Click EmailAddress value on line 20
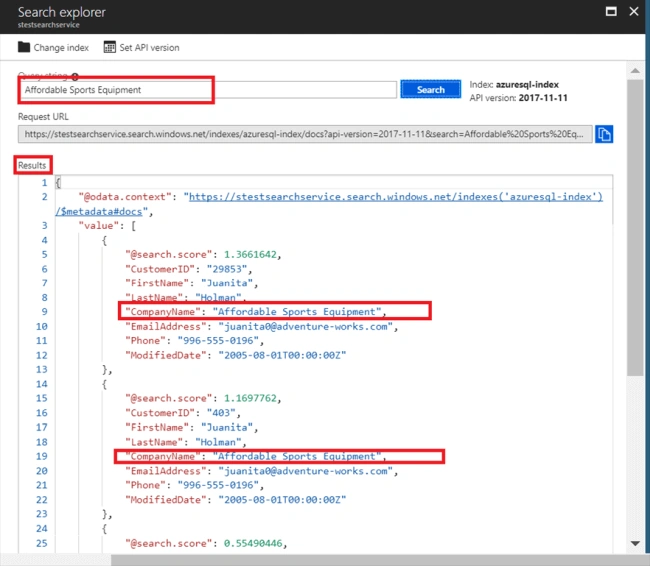The height and width of the screenshot is (566, 650). click(306, 471)
